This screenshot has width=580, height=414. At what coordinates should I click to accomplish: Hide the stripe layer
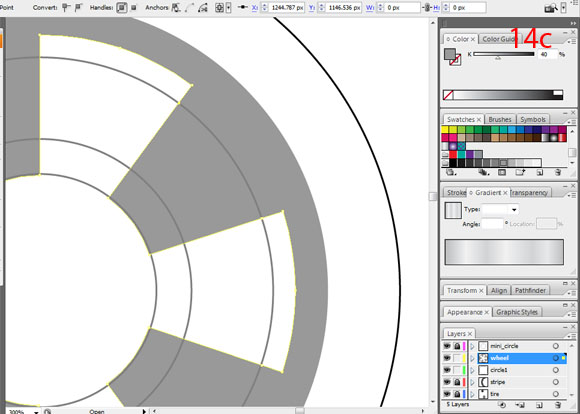coord(447,382)
